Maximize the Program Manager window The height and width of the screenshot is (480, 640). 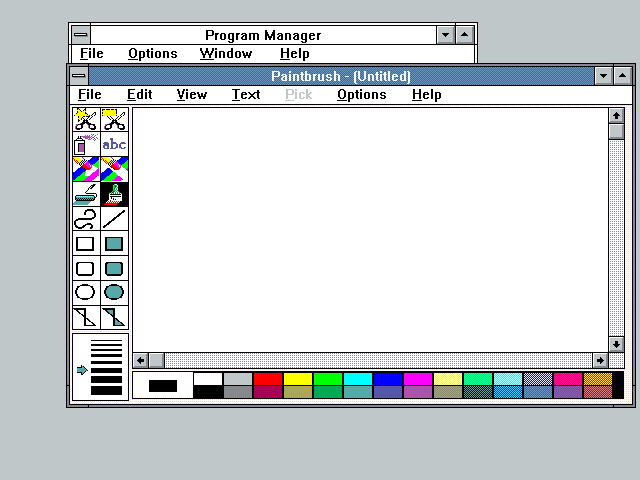[464, 35]
